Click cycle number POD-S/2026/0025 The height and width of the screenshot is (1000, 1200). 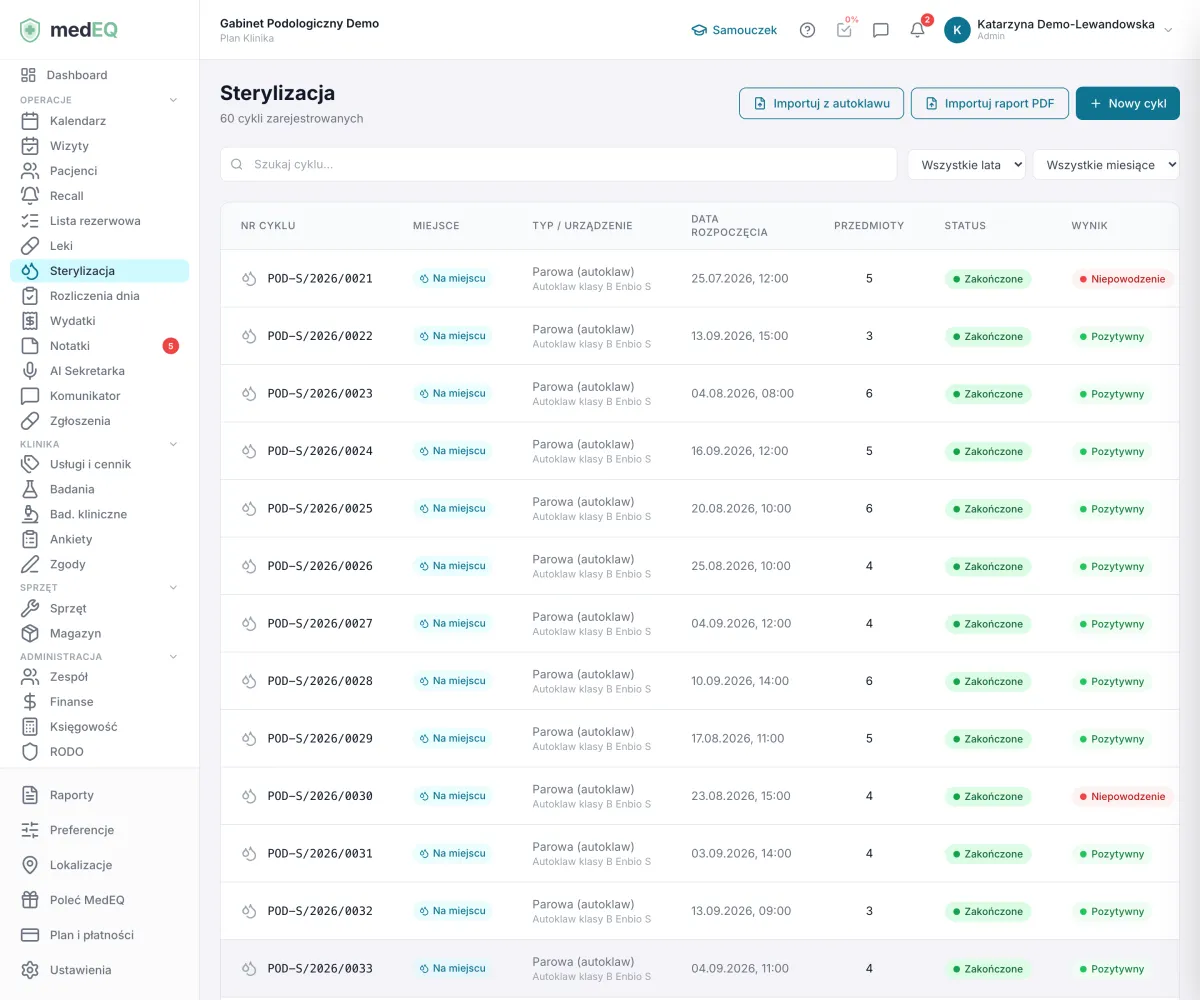tap(320, 509)
